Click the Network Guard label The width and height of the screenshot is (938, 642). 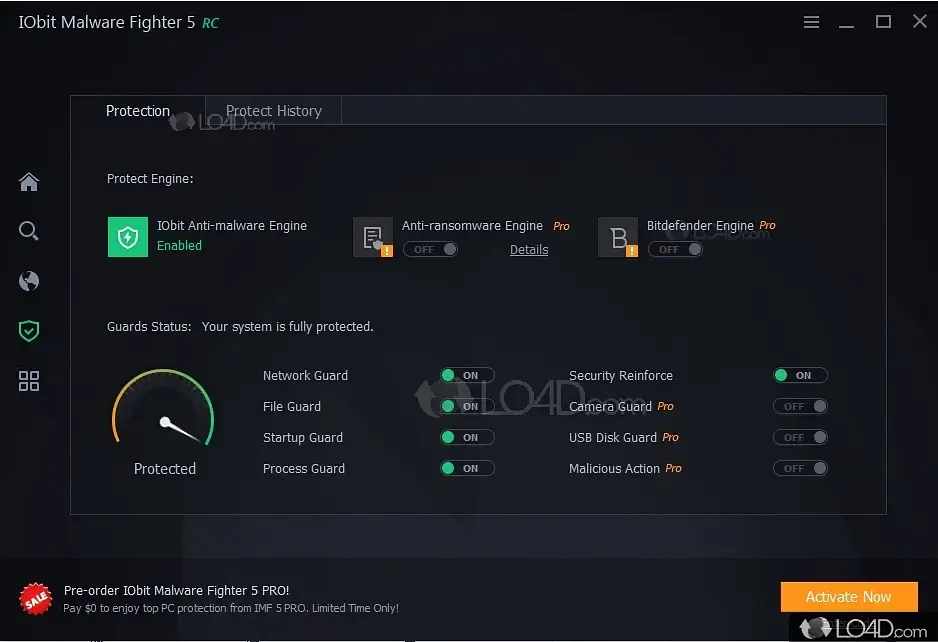[x=305, y=376]
